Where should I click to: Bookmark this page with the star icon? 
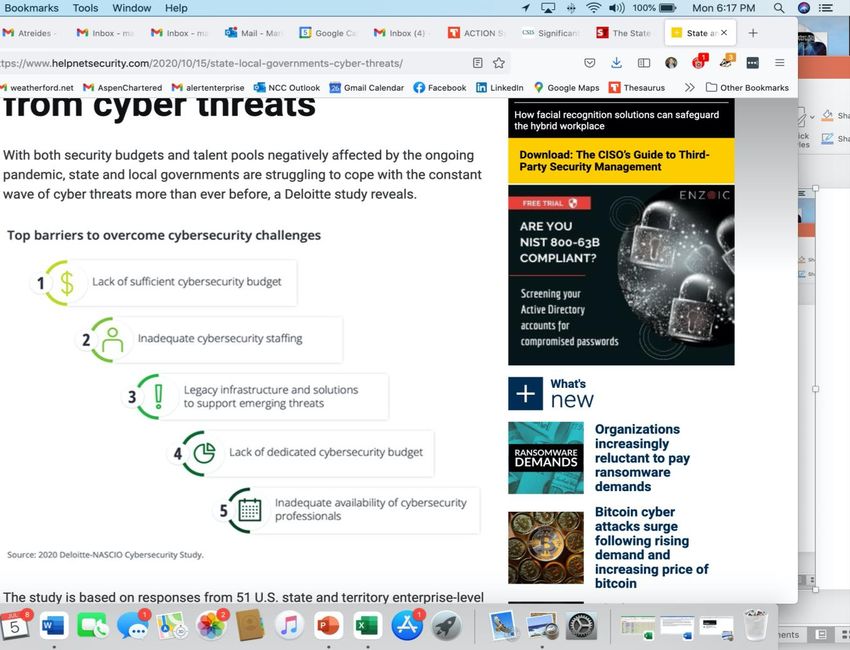click(x=499, y=63)
